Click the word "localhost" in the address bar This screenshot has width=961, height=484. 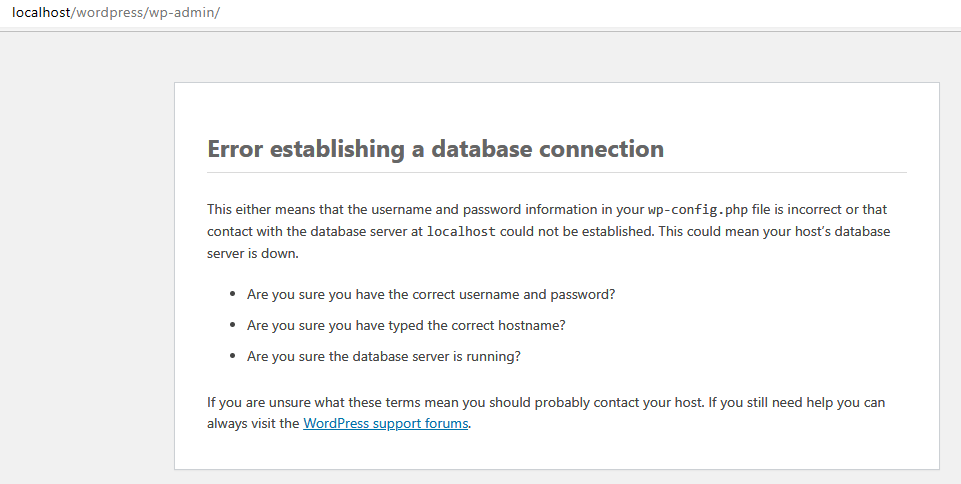click(x=41, y=12)
